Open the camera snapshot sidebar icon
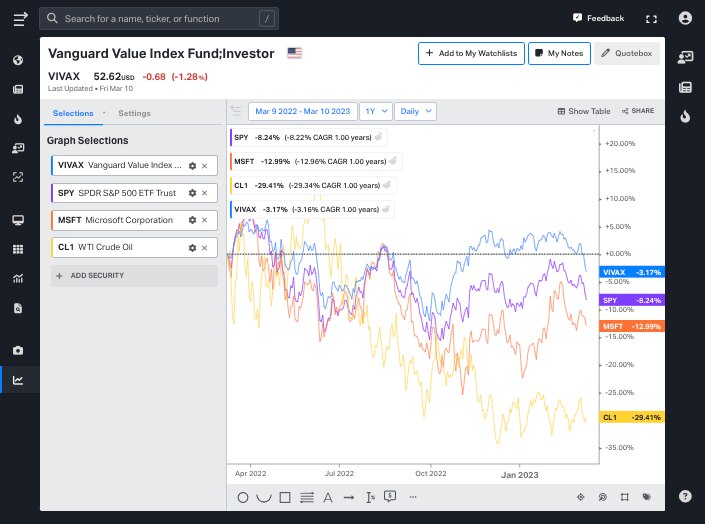705x524 pixels. tap(18, 350)
